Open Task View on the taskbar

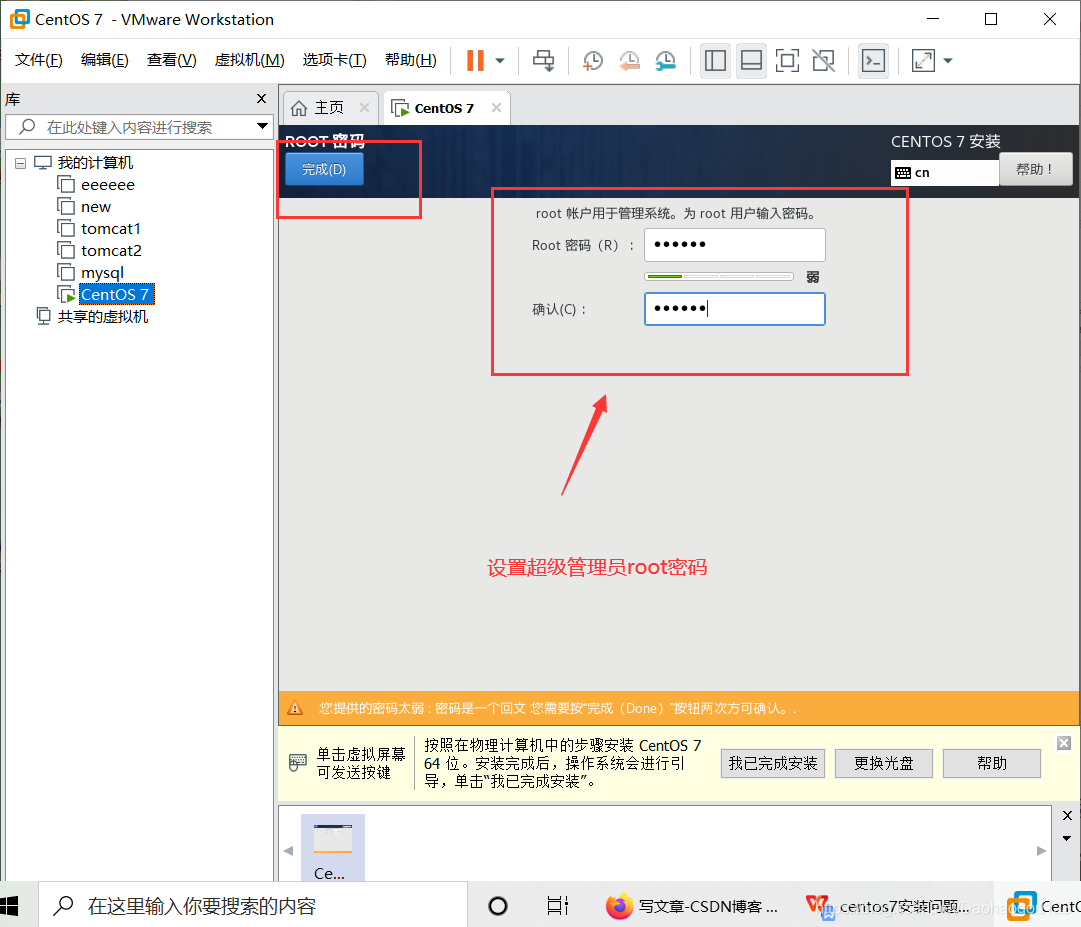tap(557, 906)
